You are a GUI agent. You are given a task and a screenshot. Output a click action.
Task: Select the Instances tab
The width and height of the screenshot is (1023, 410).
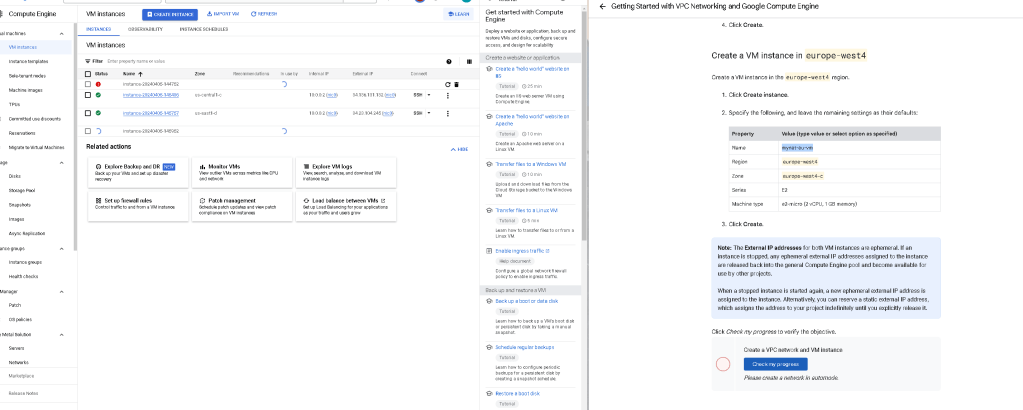pyautogui.click(x=99, y=29)
